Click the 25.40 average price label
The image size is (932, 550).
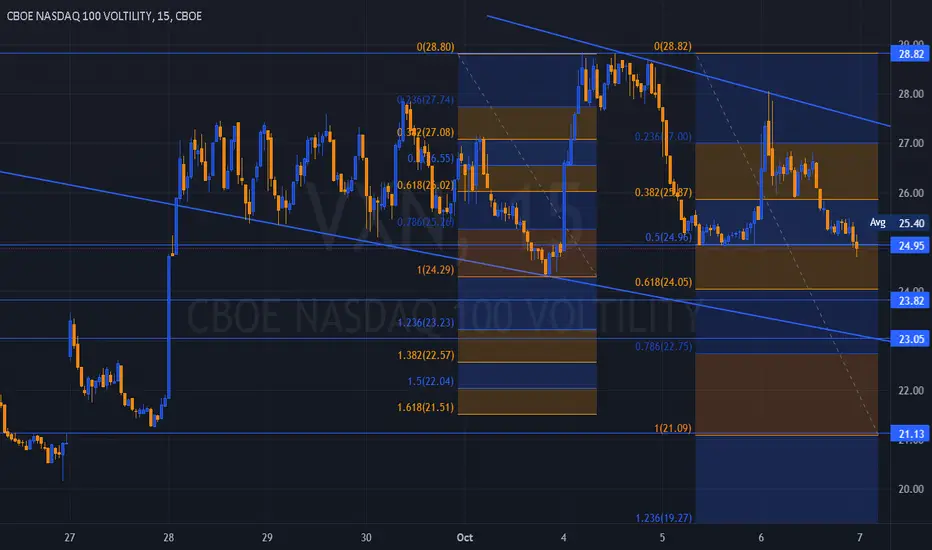pyautogui.click(x=911, y=223)
